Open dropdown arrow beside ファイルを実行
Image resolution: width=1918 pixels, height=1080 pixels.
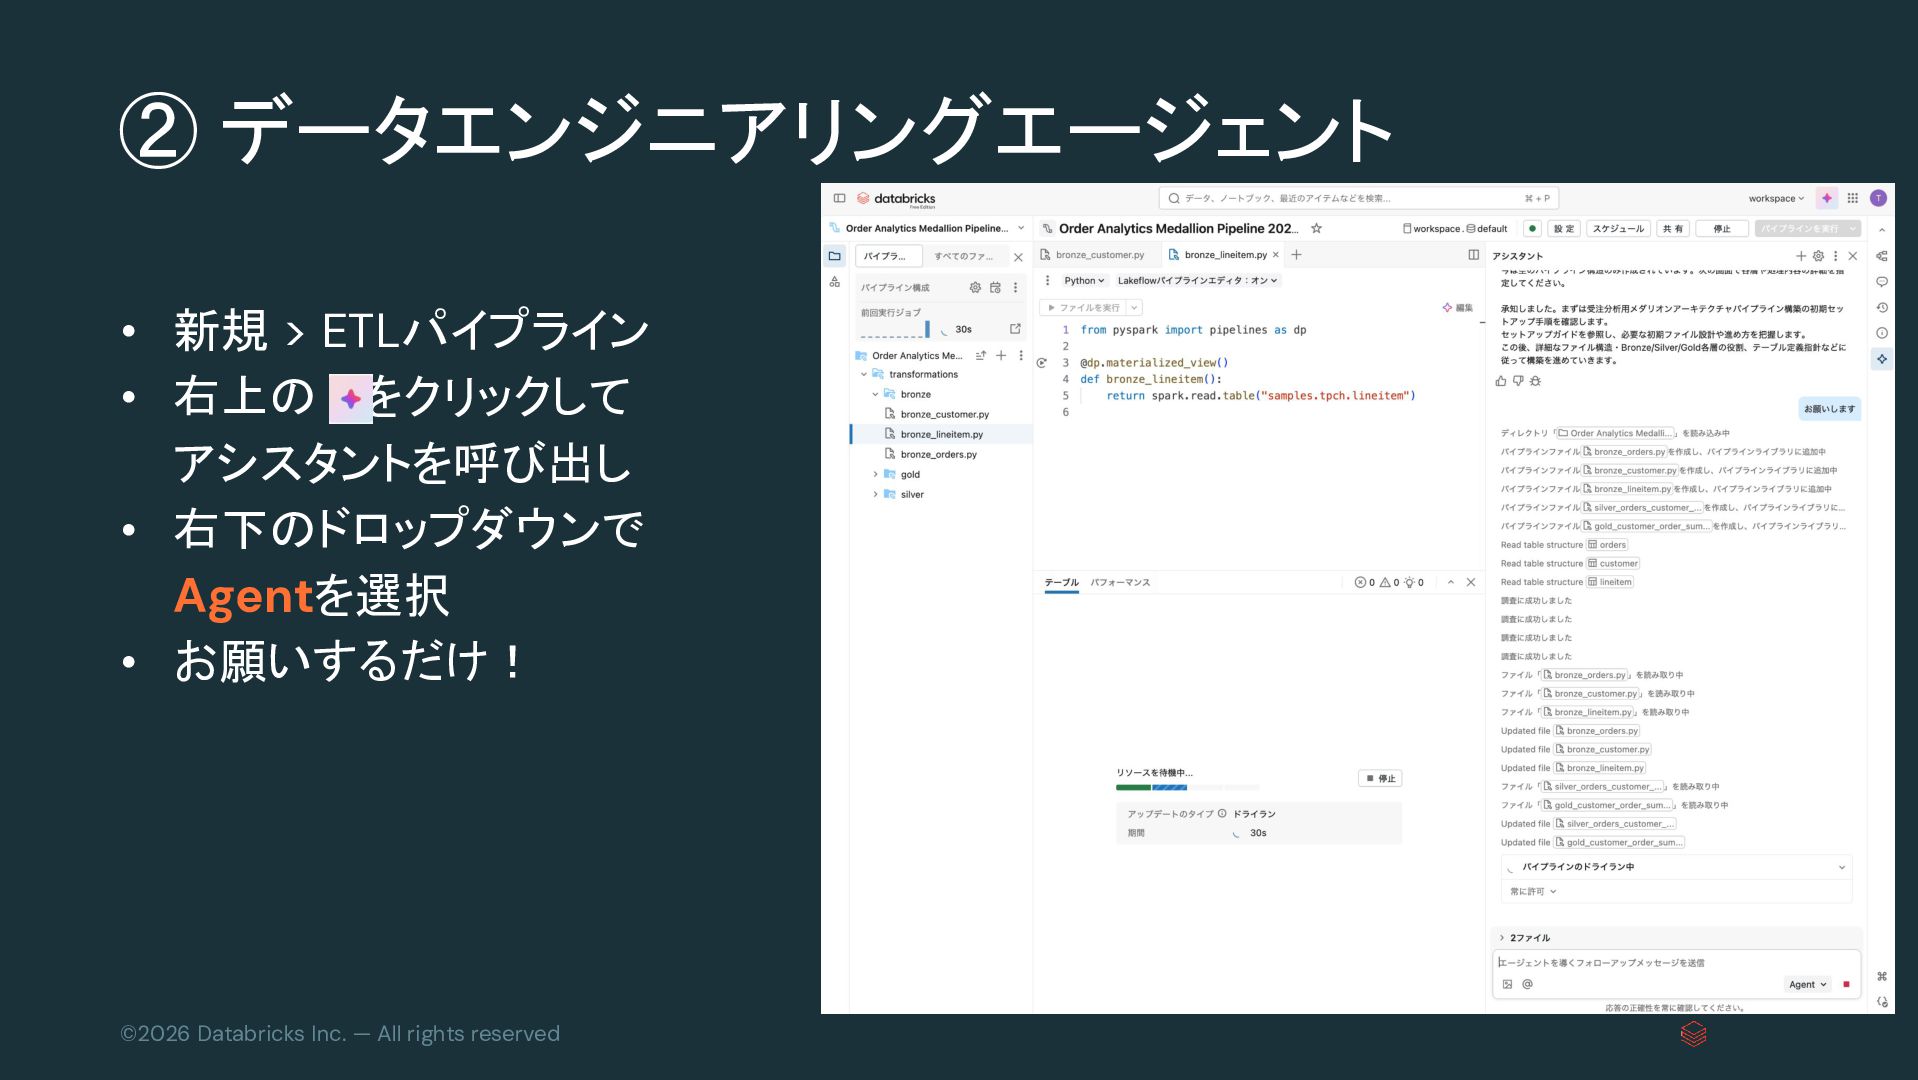point(1134,308)
